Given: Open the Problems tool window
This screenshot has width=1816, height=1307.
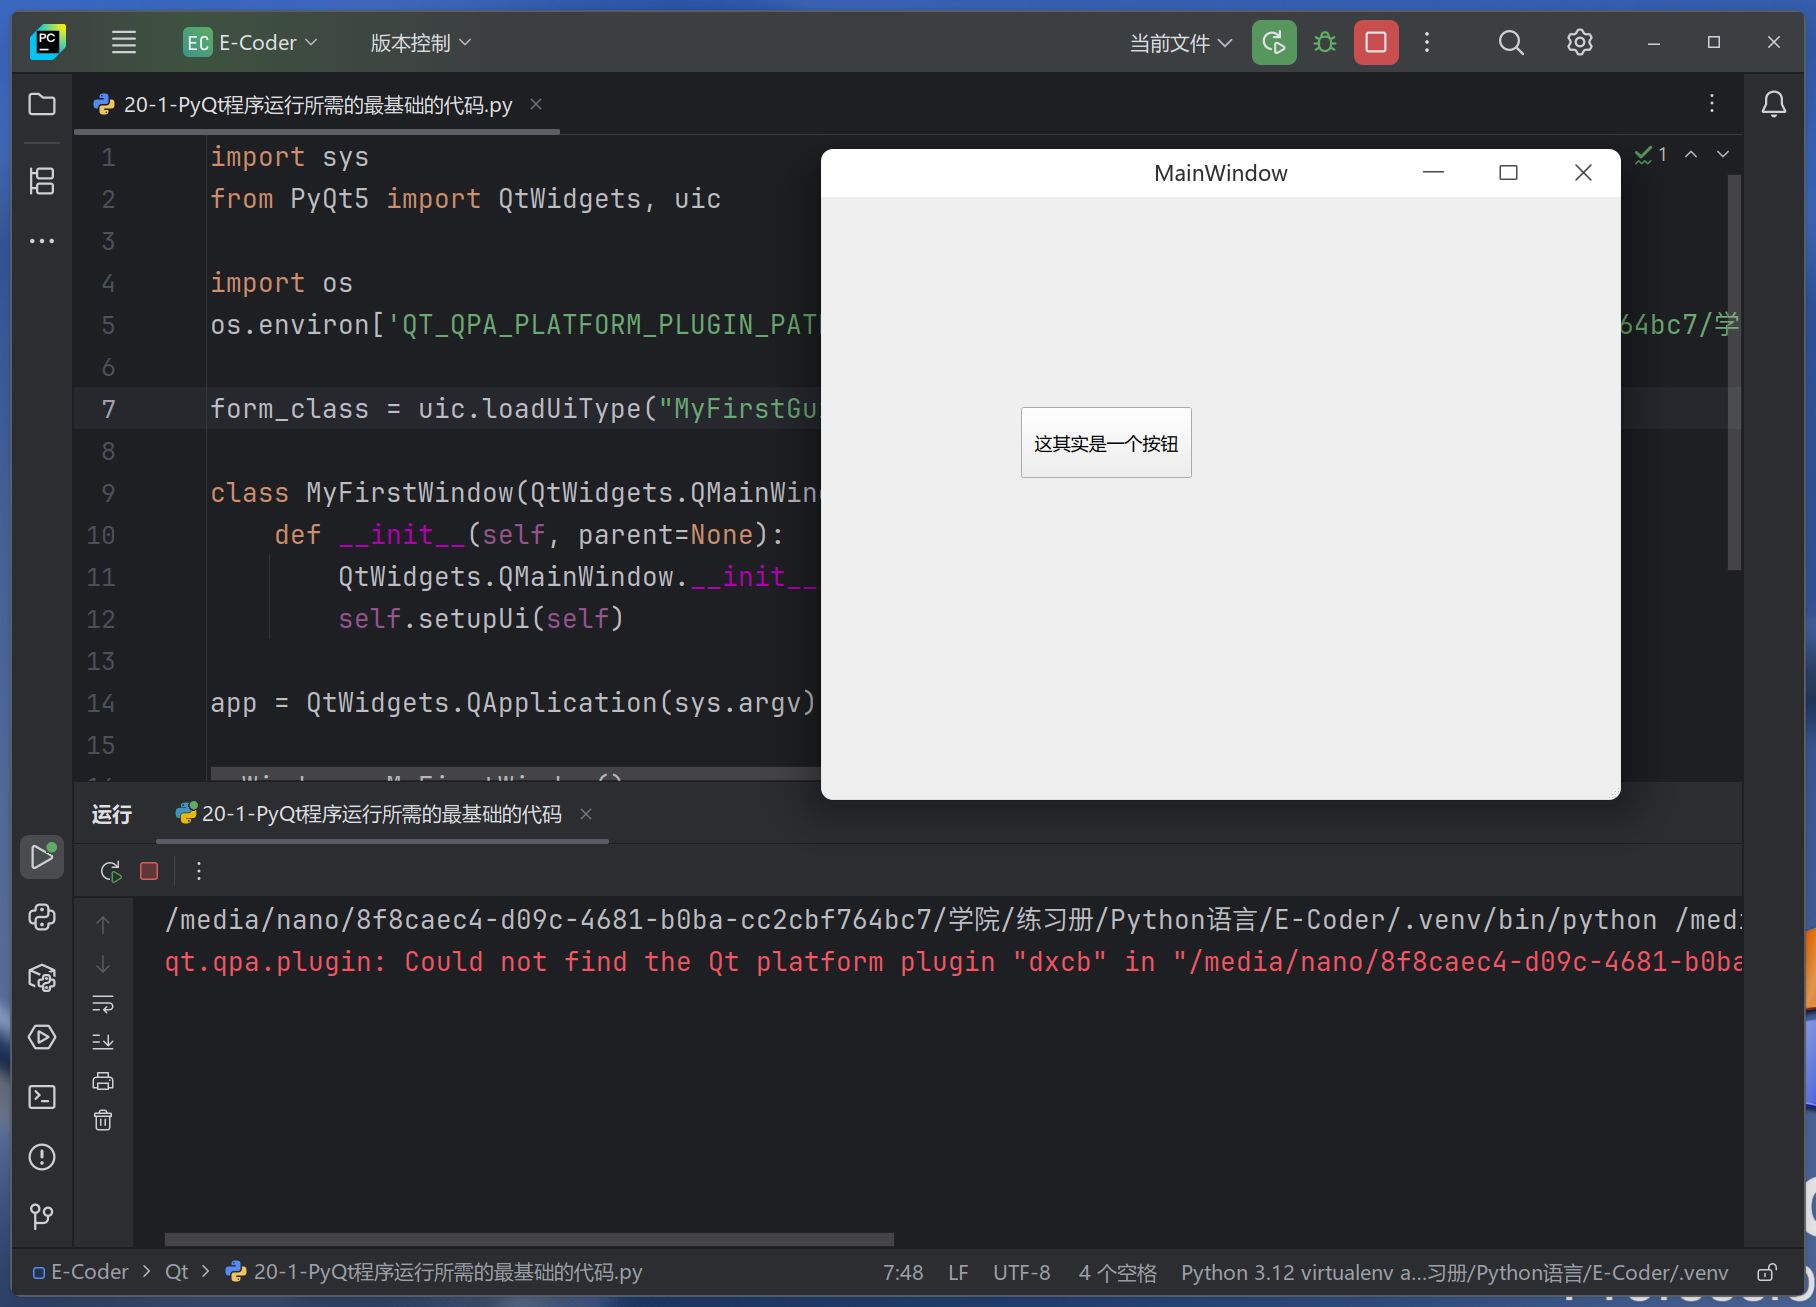Looking at the screenshot, I should tap(42, 1157).
